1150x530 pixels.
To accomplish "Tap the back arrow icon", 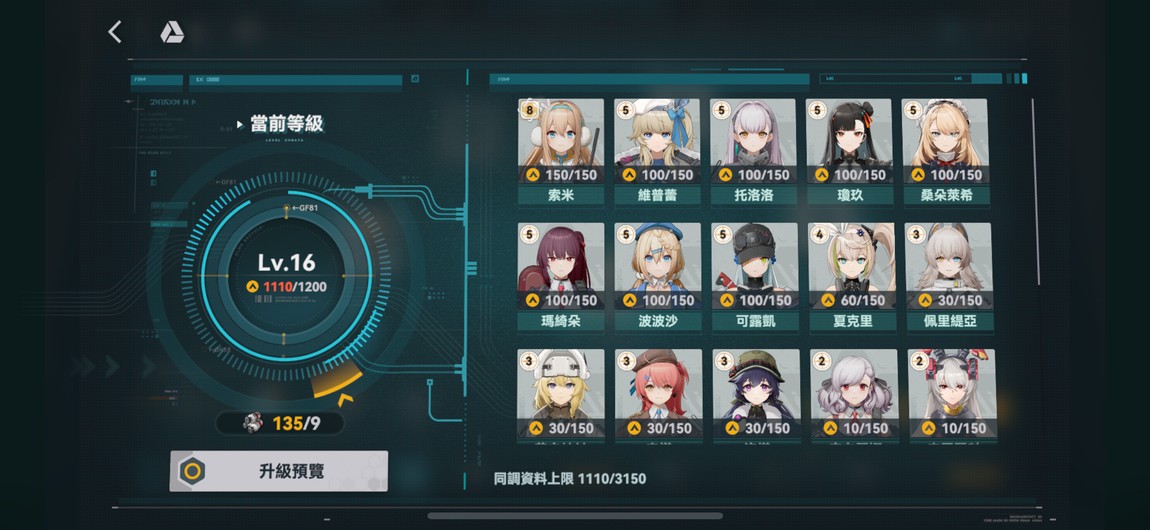I will click(114, 32).
